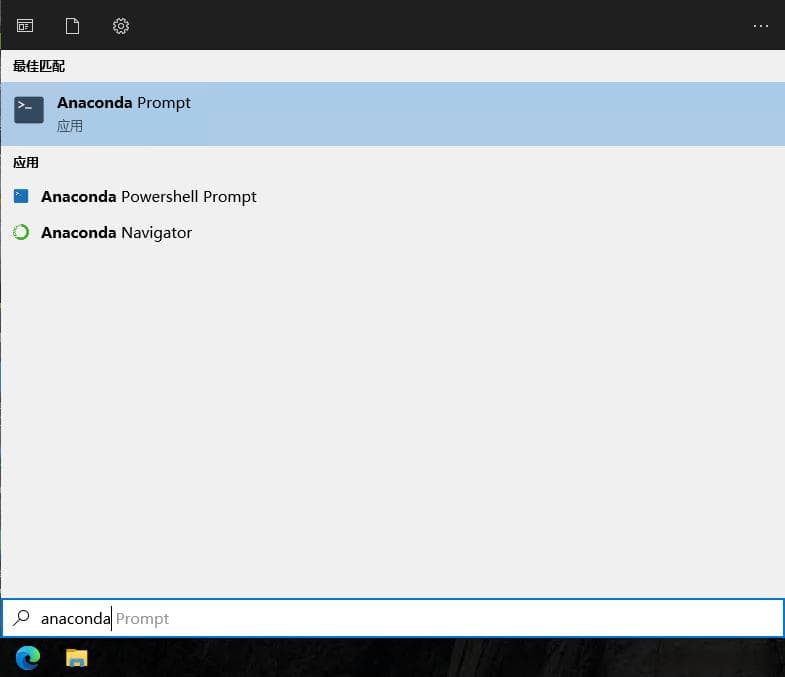Click inside the anaconda search text field

click(x=392, y=618)
